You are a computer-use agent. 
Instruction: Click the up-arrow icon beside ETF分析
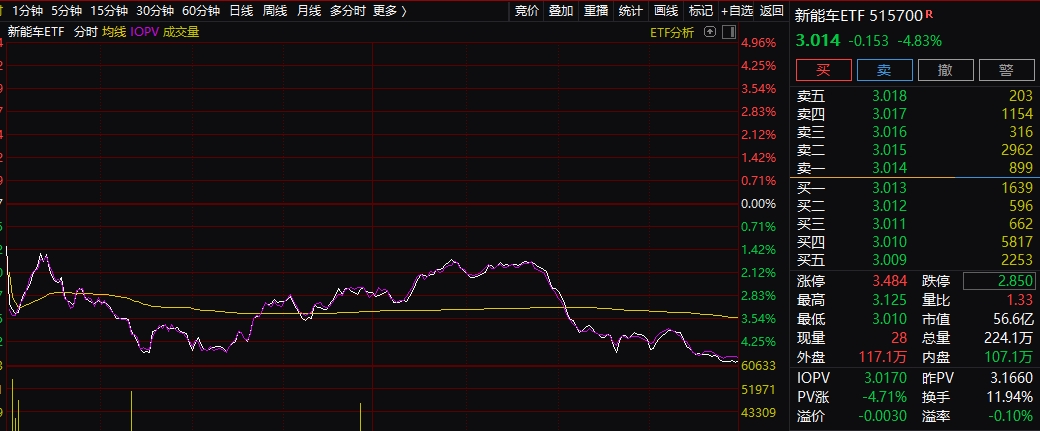coord(710,32)
